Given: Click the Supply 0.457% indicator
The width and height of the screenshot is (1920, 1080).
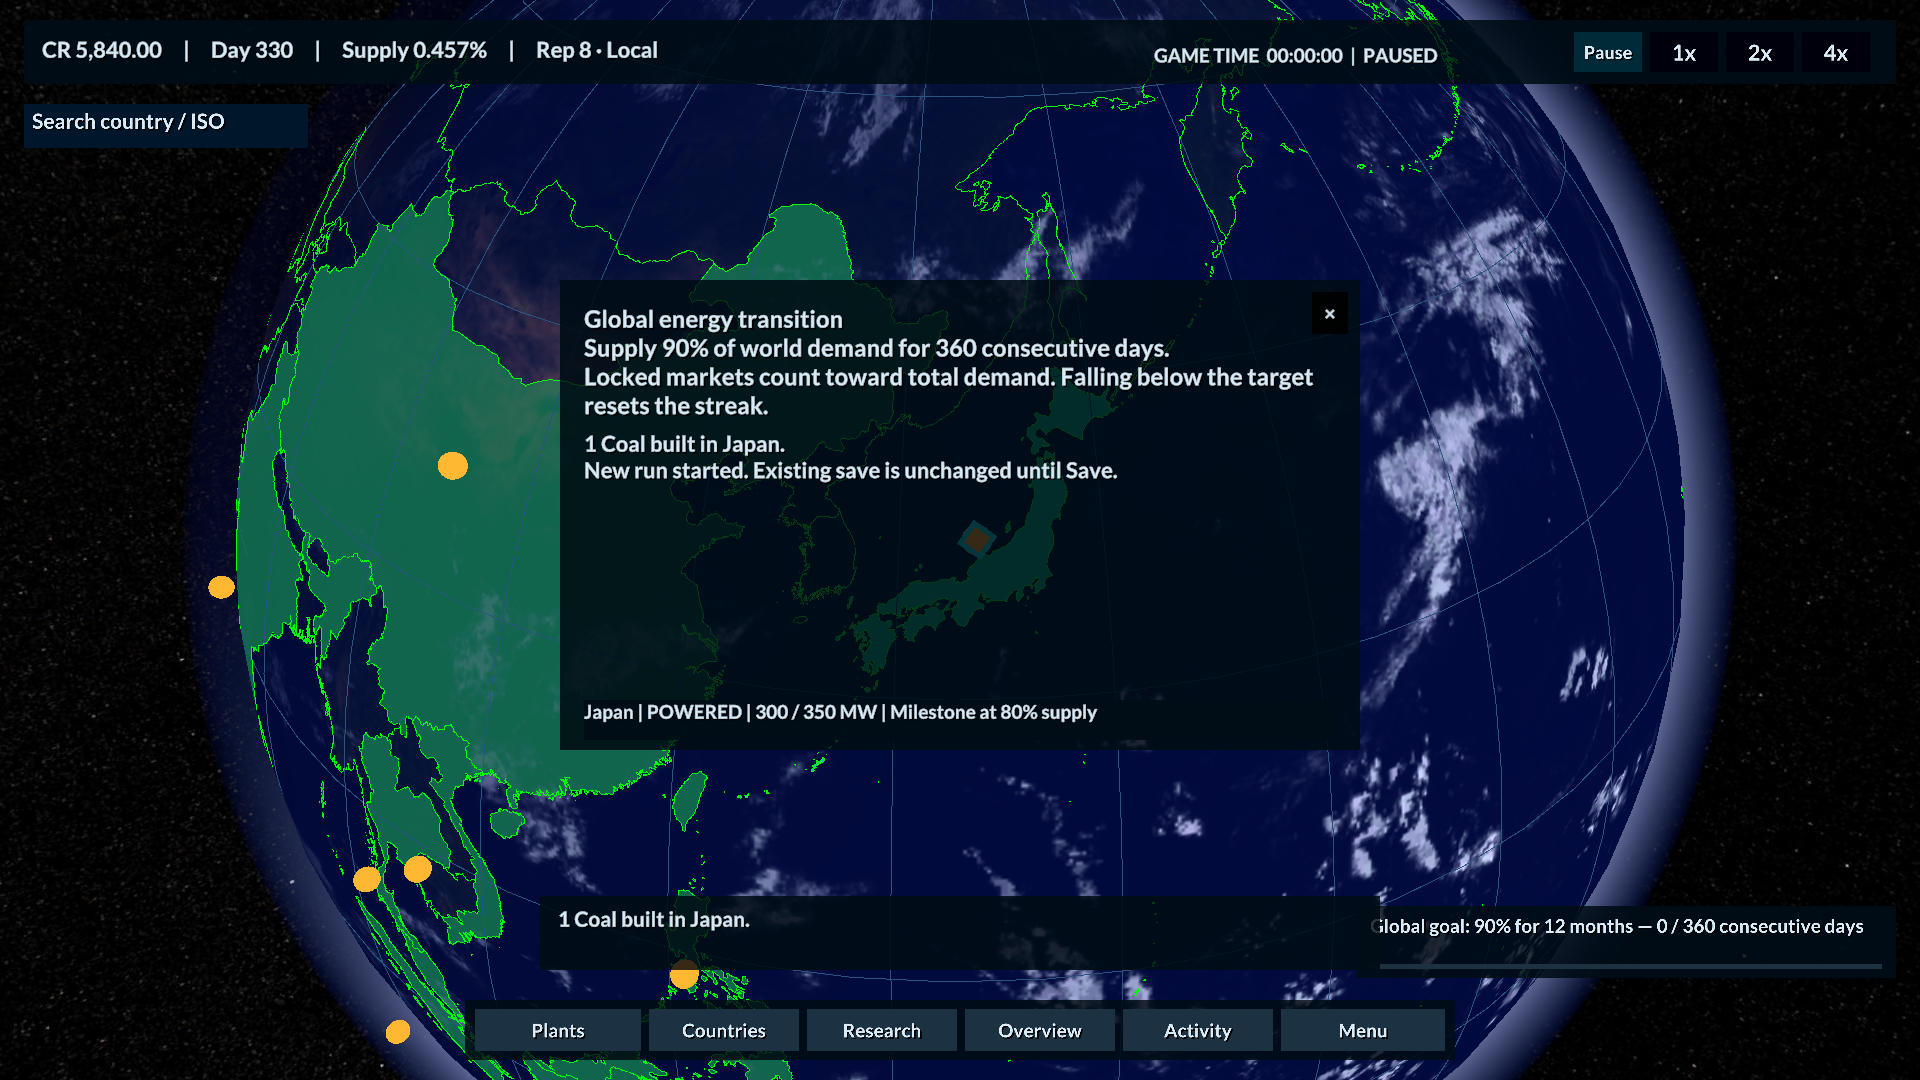Looking at the screenshot, I should (x=414, y=50).
